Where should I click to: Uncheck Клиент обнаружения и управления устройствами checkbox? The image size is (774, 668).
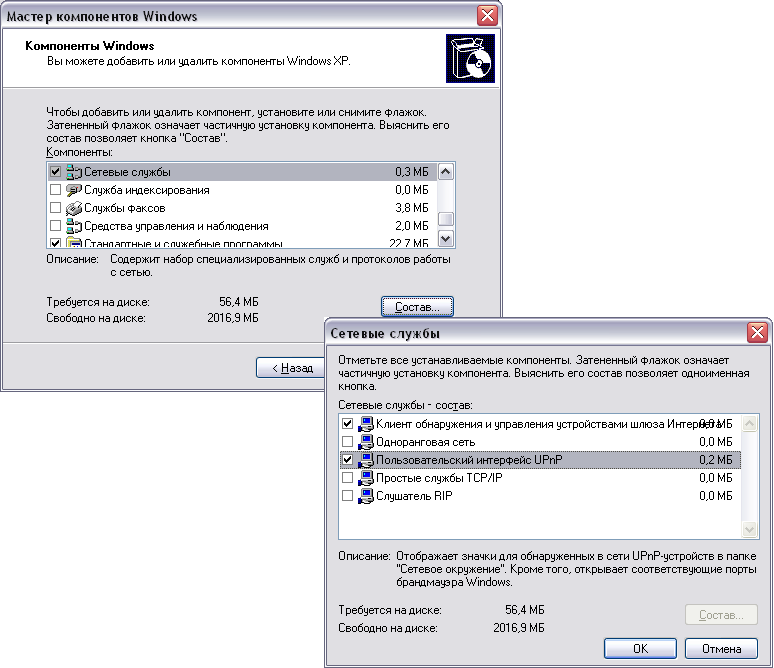tap(348, 424)
